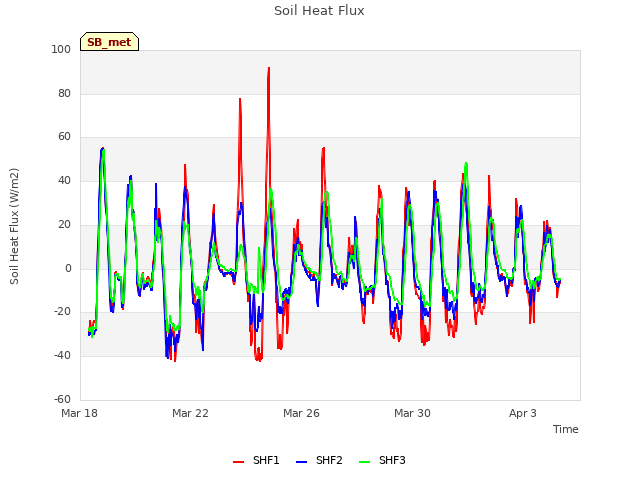Click the 40 y-axis tick label
The image size is (640, 480).
[64, 181]
